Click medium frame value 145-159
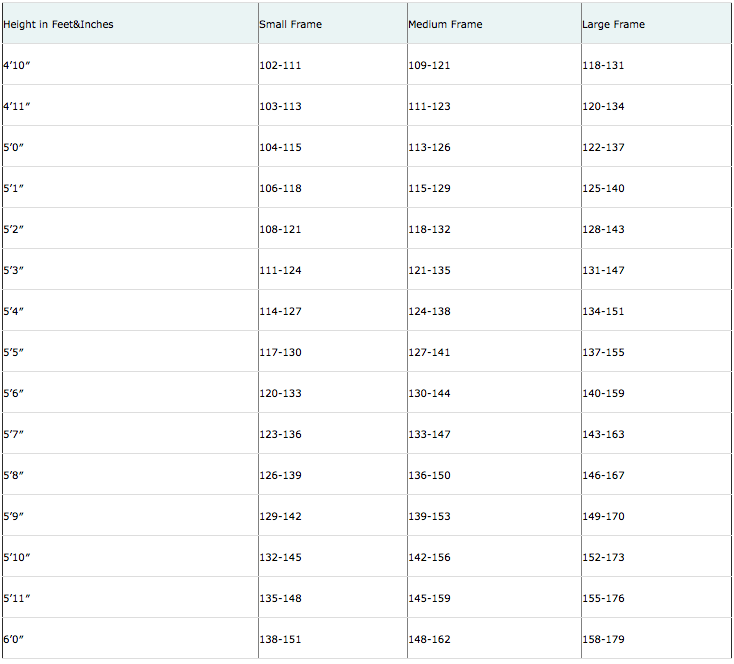 pos(429,598)
